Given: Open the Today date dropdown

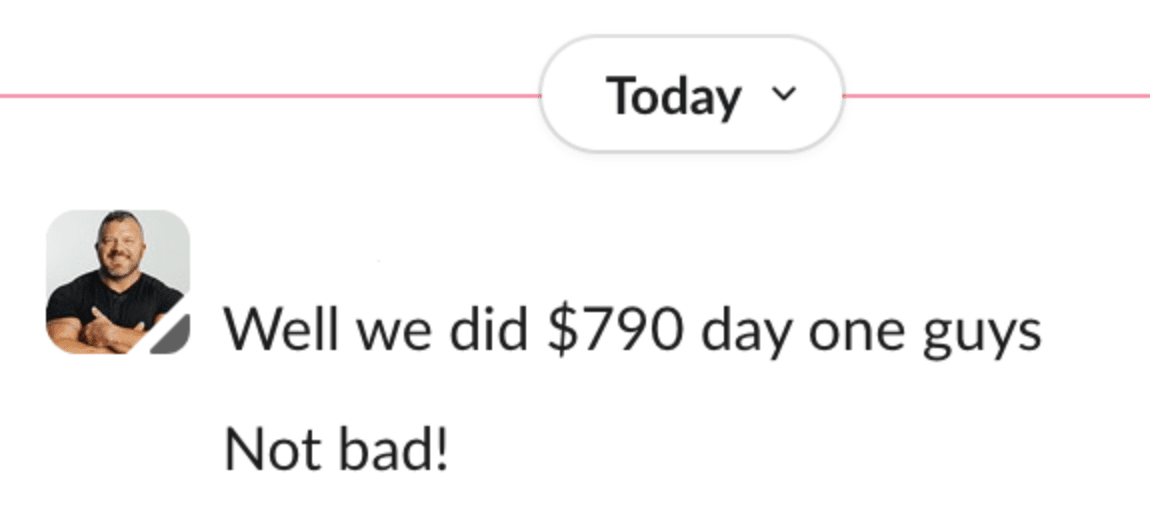Looking at the screenshot, I should coord(691,96).
